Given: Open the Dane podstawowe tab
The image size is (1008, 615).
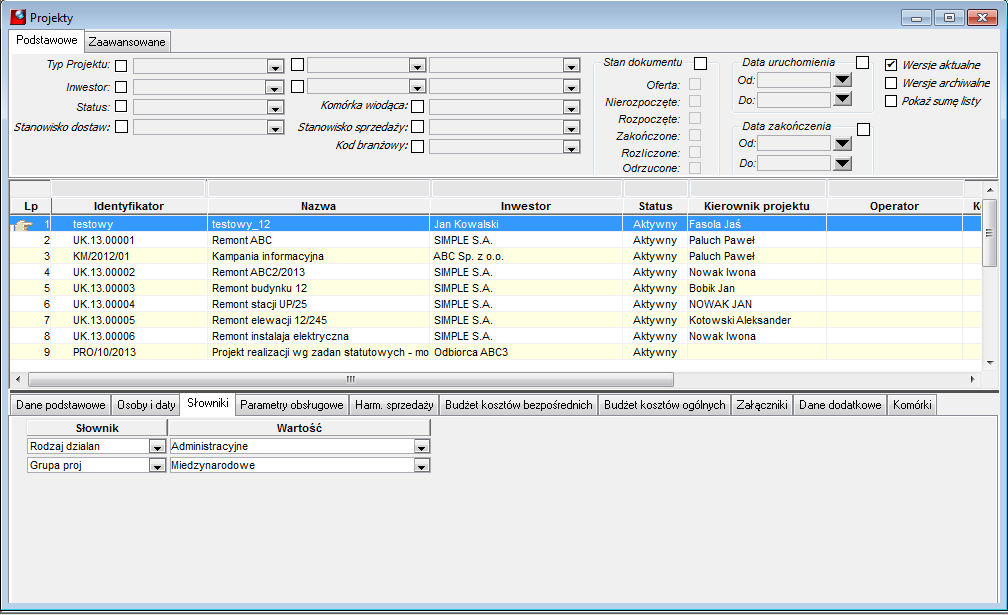Looking at the screenshot, I should (60, 405).
